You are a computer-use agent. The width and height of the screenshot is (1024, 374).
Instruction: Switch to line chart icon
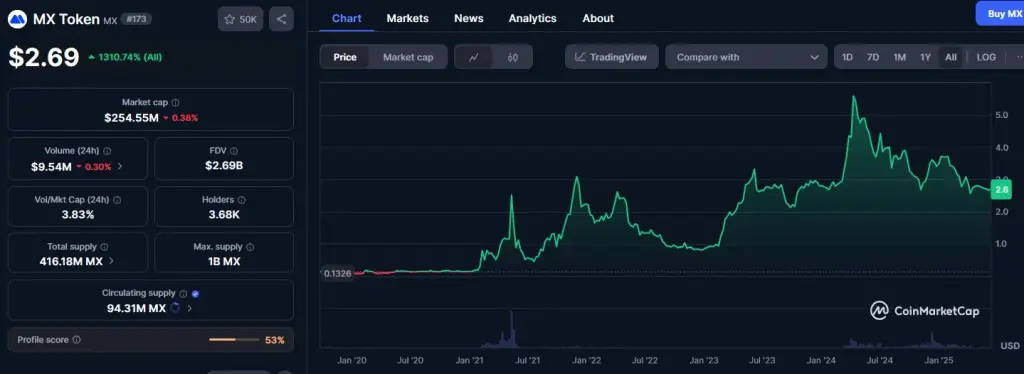click(474, 57)
